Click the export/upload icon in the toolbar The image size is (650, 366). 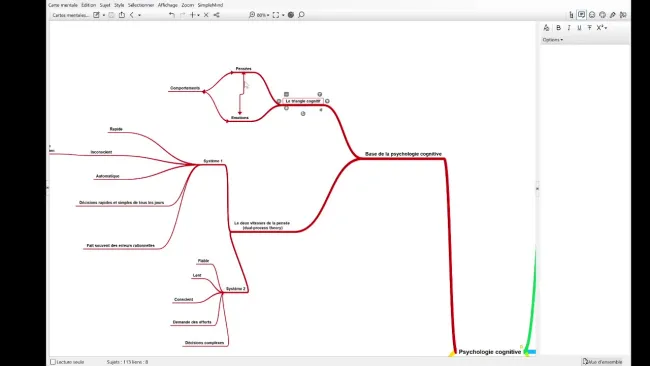[x=122, y=15]
